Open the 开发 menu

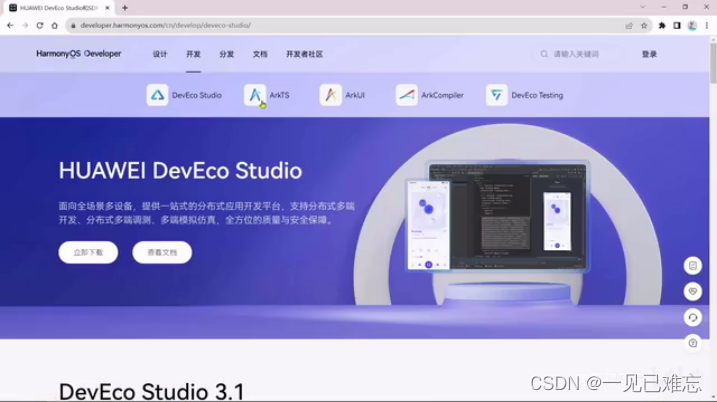point(193,54)
